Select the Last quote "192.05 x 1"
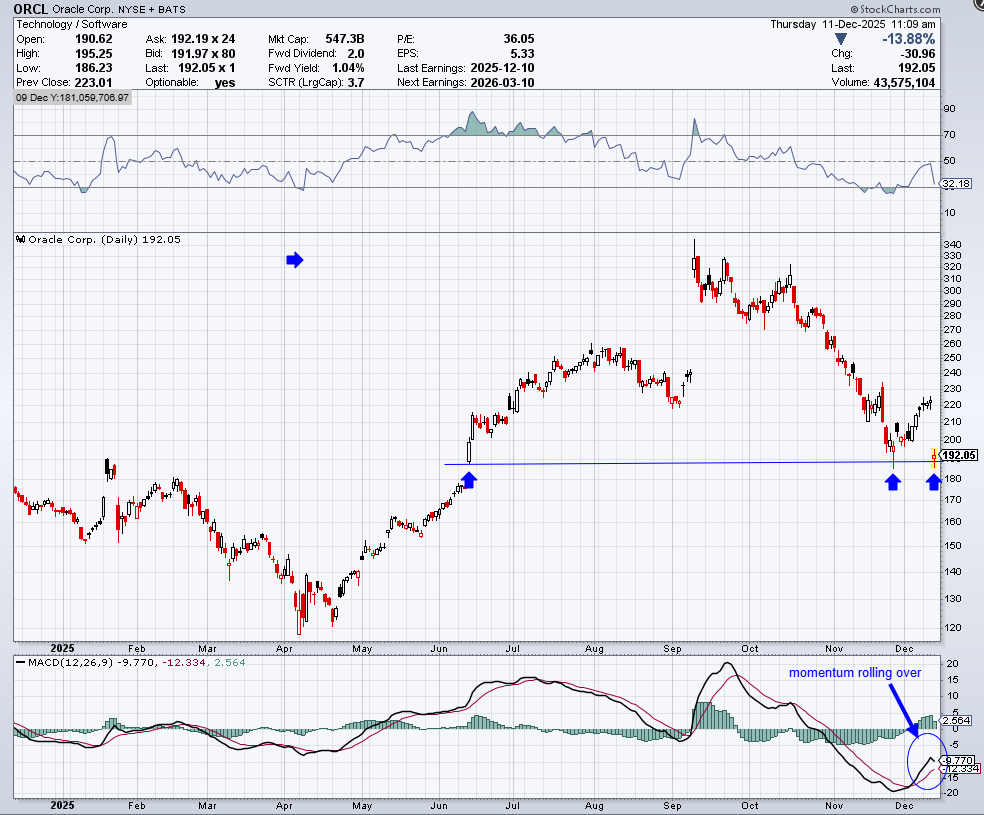Image resolution: width=984 pixels, height=815 pixels. pyautogui.click(x=206, y=68)
